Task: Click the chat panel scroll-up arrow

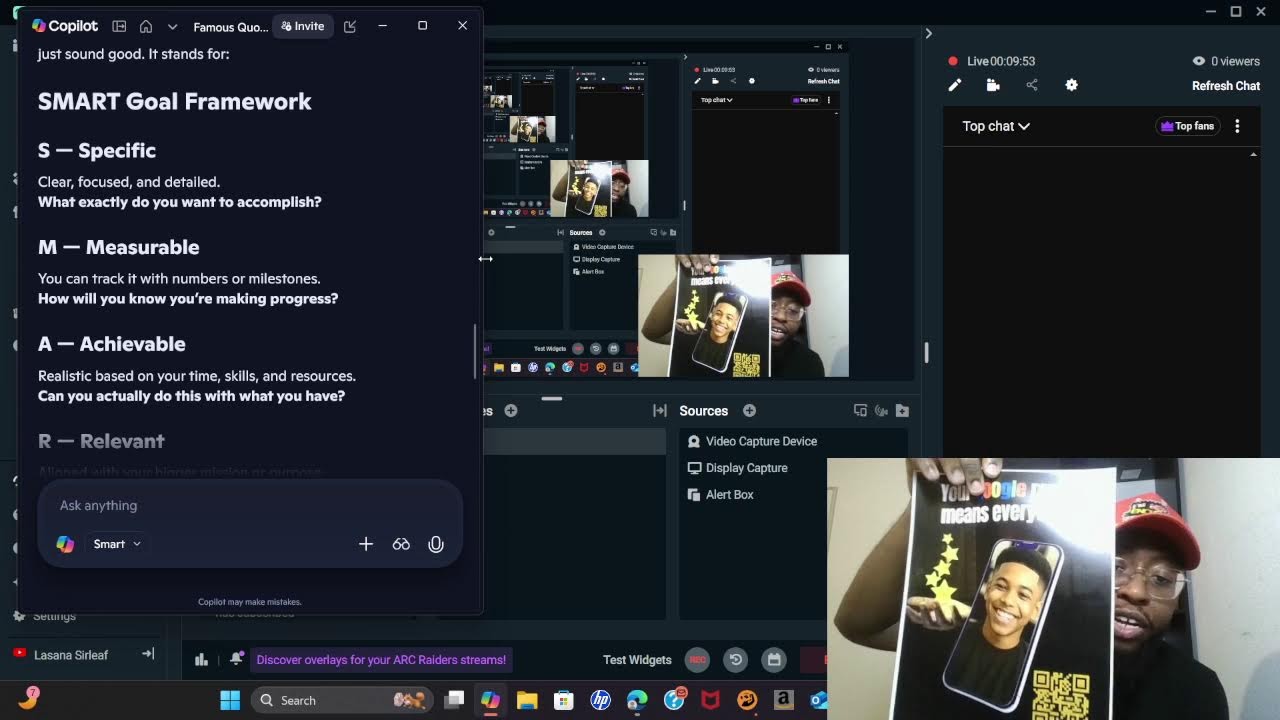Action: click(1254, 155)
